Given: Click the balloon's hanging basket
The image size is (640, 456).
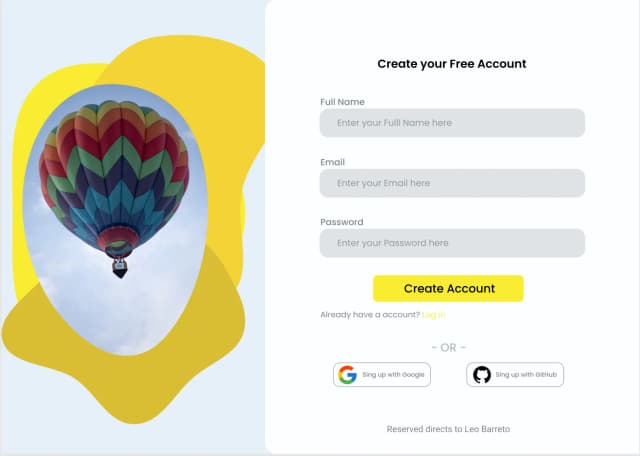Looking at the screenshot, I should tap(120, 268).
